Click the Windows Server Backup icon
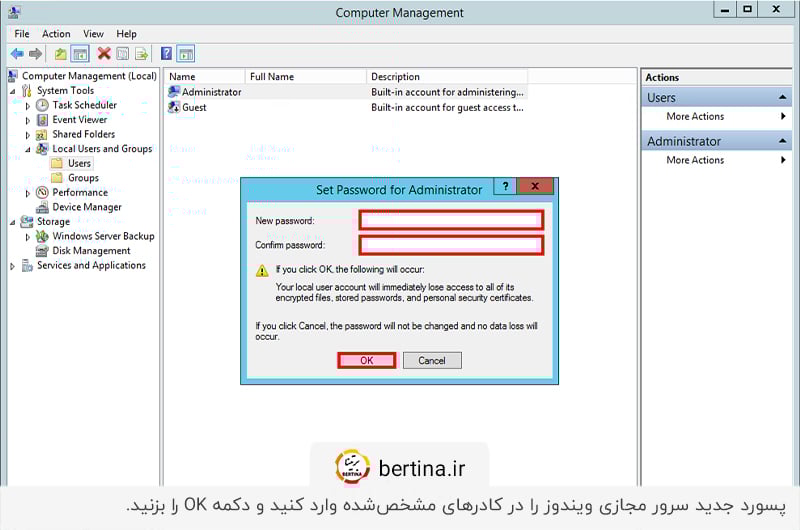The height and width of the screenshot is (530, 800). click(42, 236)
